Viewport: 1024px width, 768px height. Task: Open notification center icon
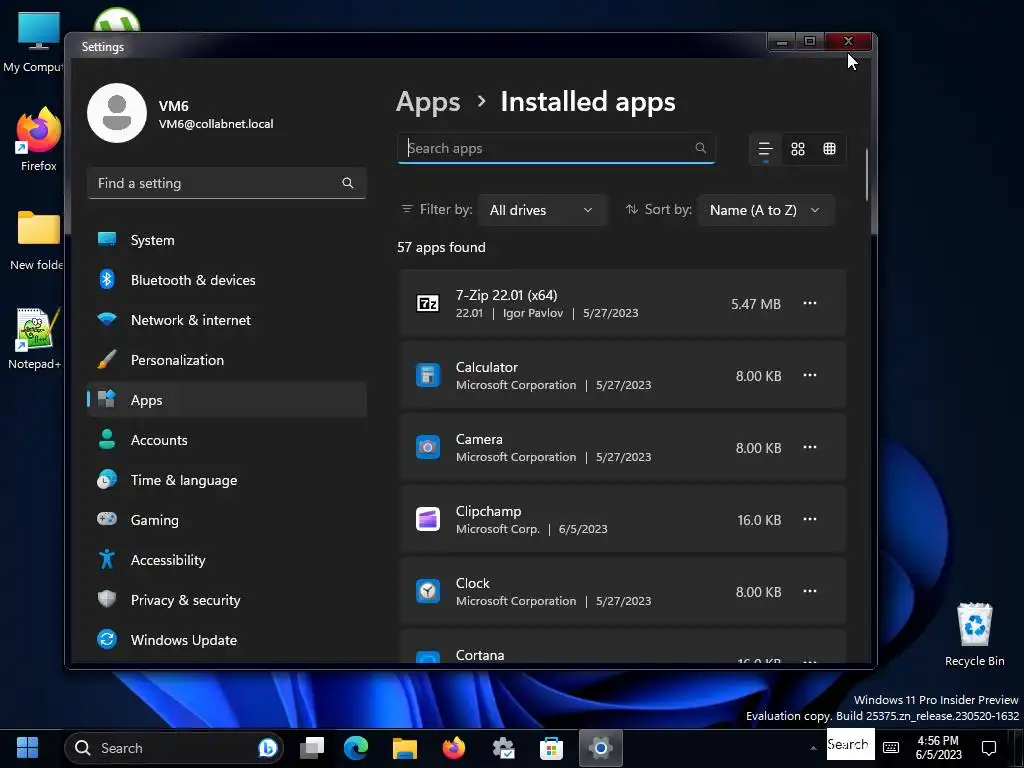point(989,748)
